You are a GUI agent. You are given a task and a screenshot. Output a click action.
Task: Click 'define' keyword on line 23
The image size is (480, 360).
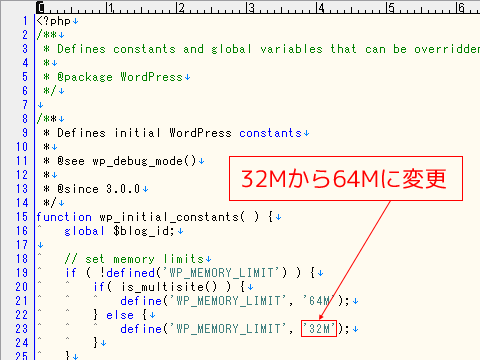(141, 329)
